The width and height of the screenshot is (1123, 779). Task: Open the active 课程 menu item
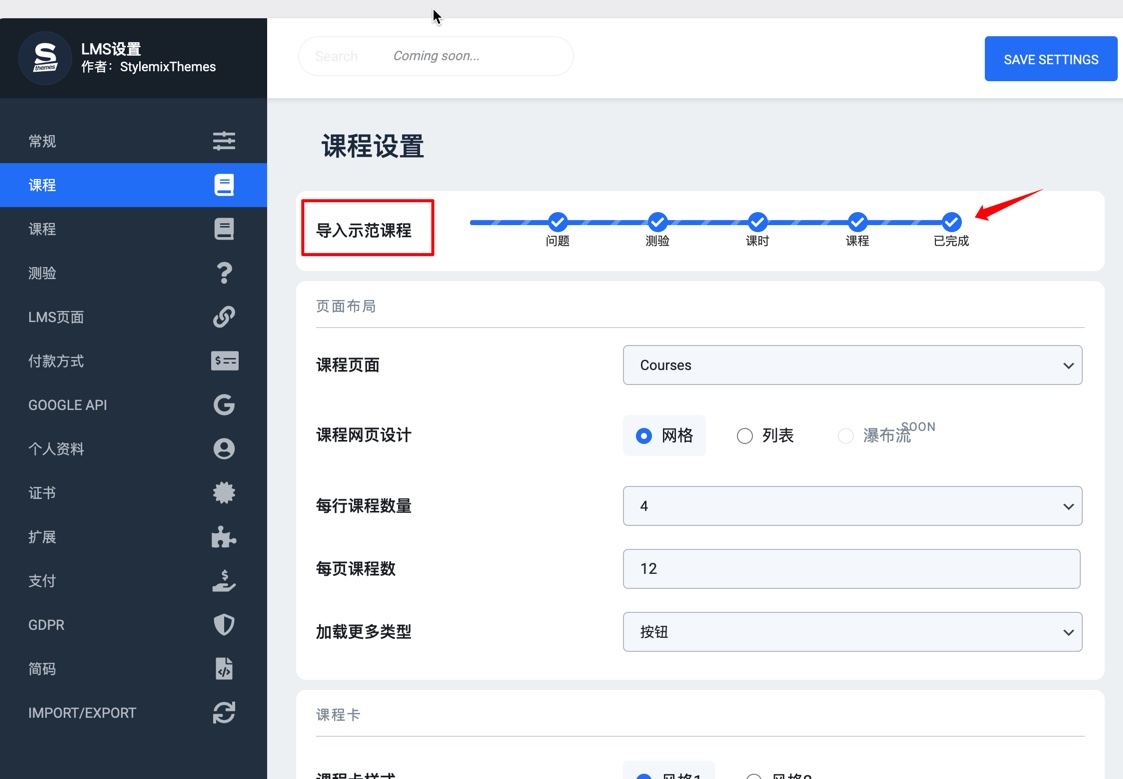133,185
